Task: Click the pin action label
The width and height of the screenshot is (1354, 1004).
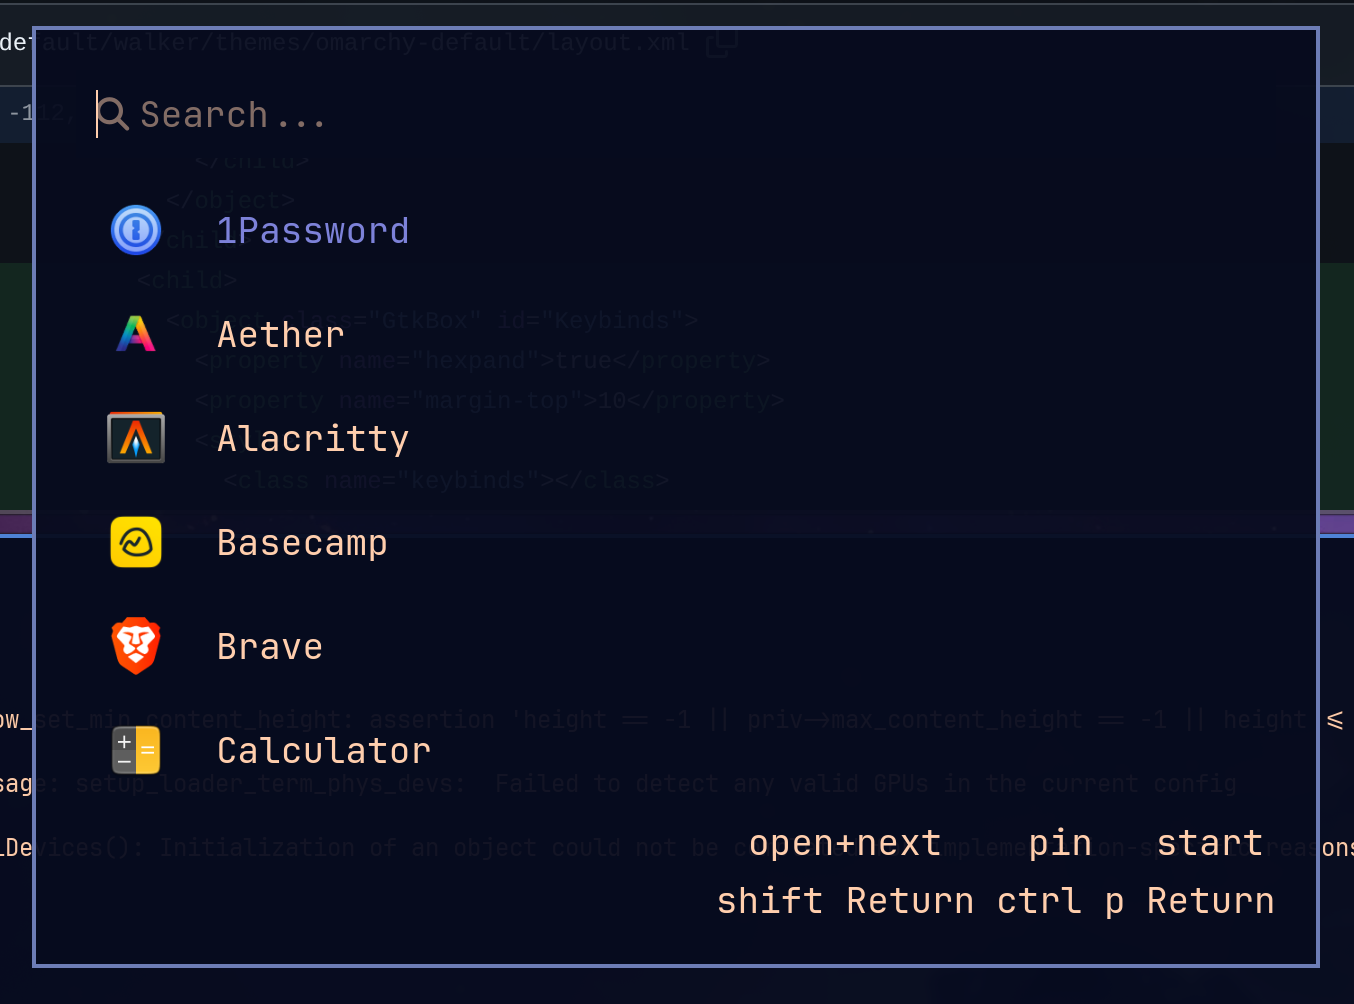Action: tap(1060, 843)
